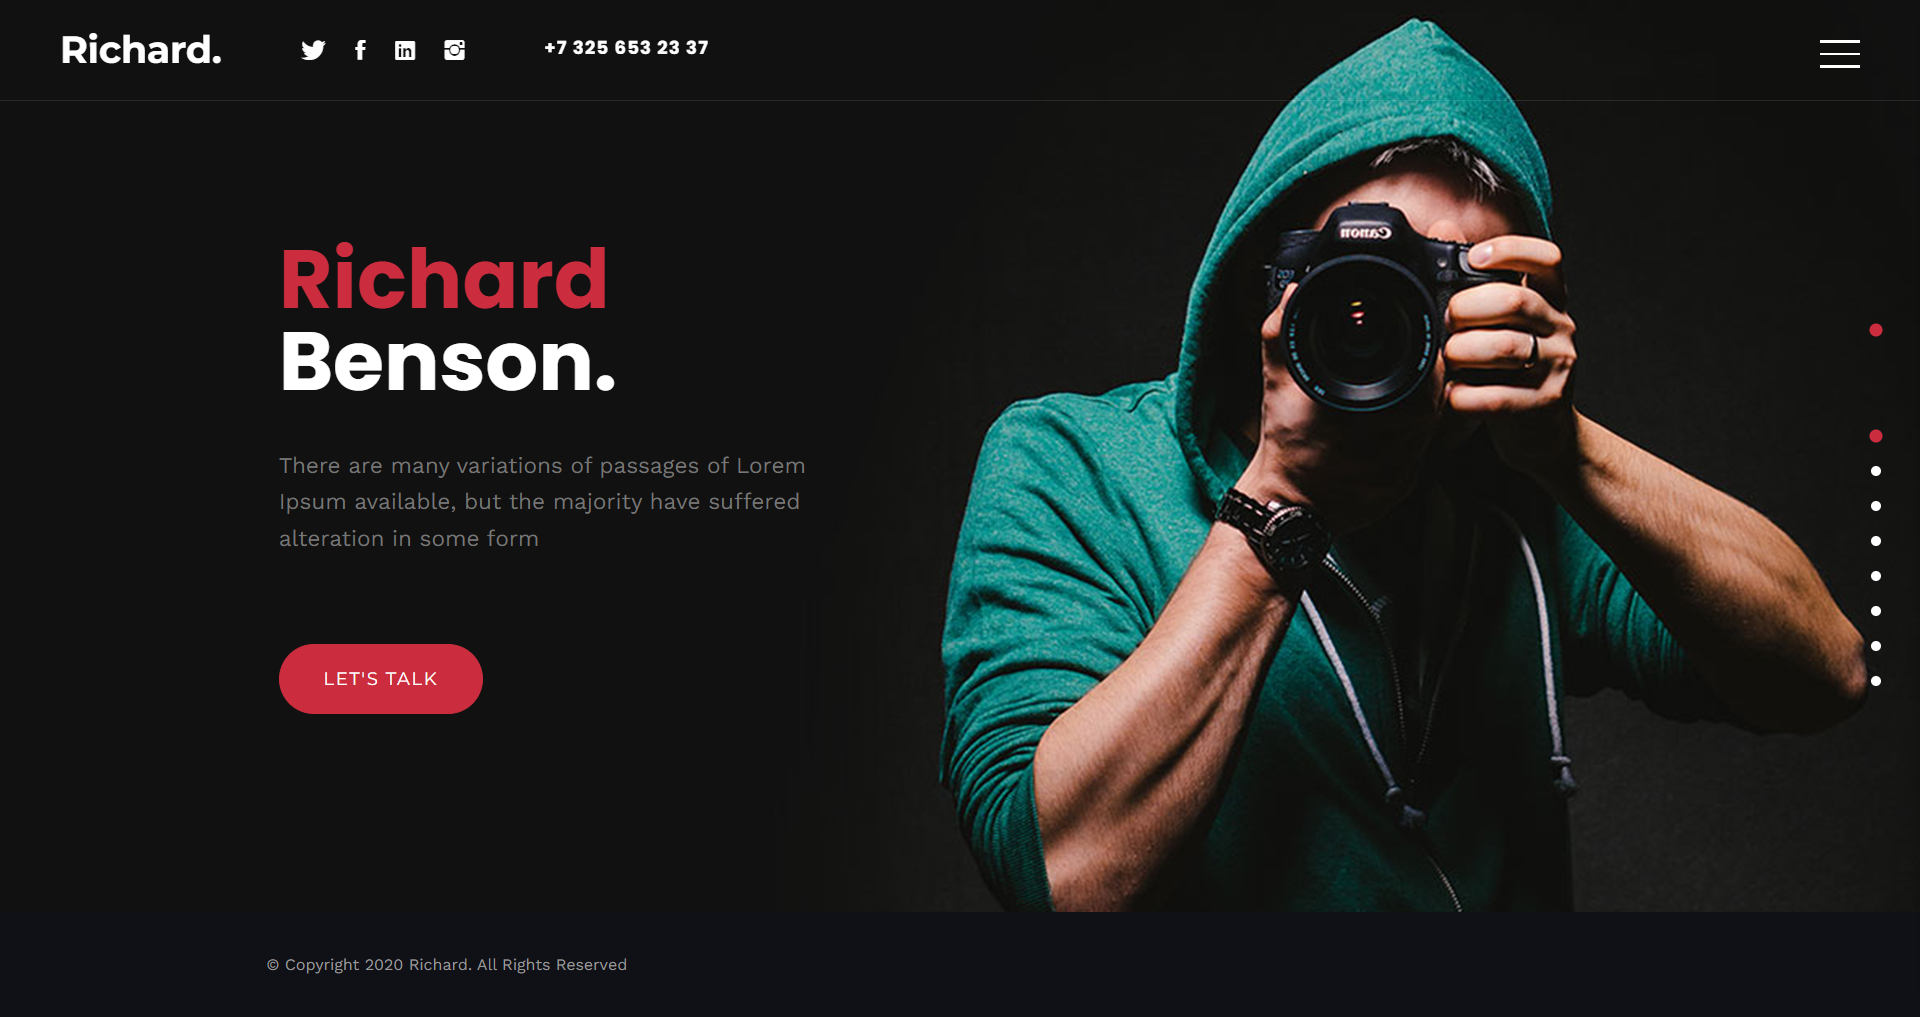This screenshot has width=1920, height=1017.
Task: Go to last section navigation dot
Action: tap(1876, 681)
